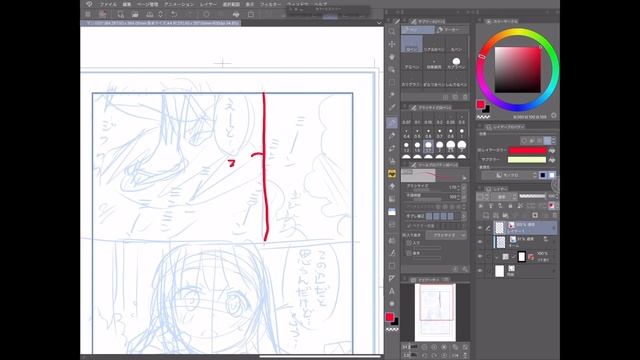The width and height of the screenshot is (640, 360).
Task: Select the Frame border tool
Action: click(x=392, y=266)
